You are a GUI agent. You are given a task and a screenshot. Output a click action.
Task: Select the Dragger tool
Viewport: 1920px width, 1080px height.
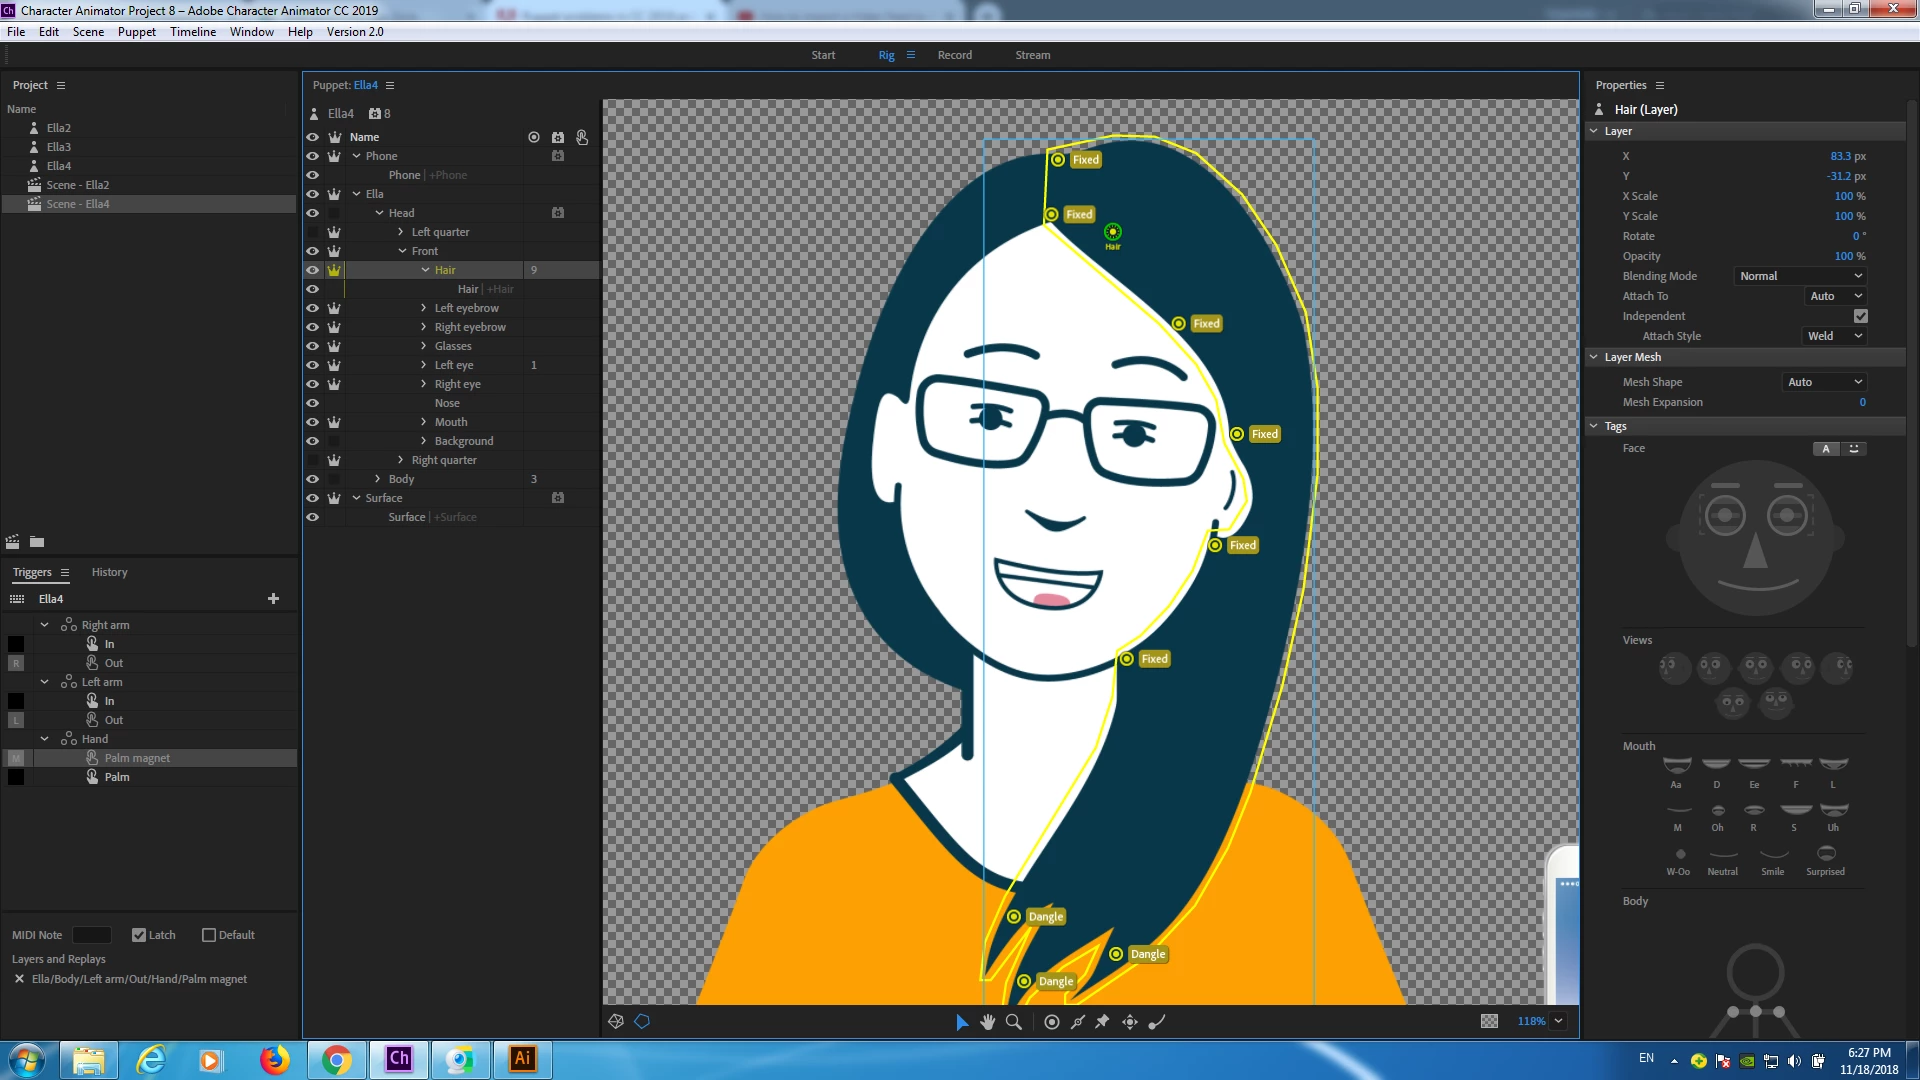pos(1130,1021)
